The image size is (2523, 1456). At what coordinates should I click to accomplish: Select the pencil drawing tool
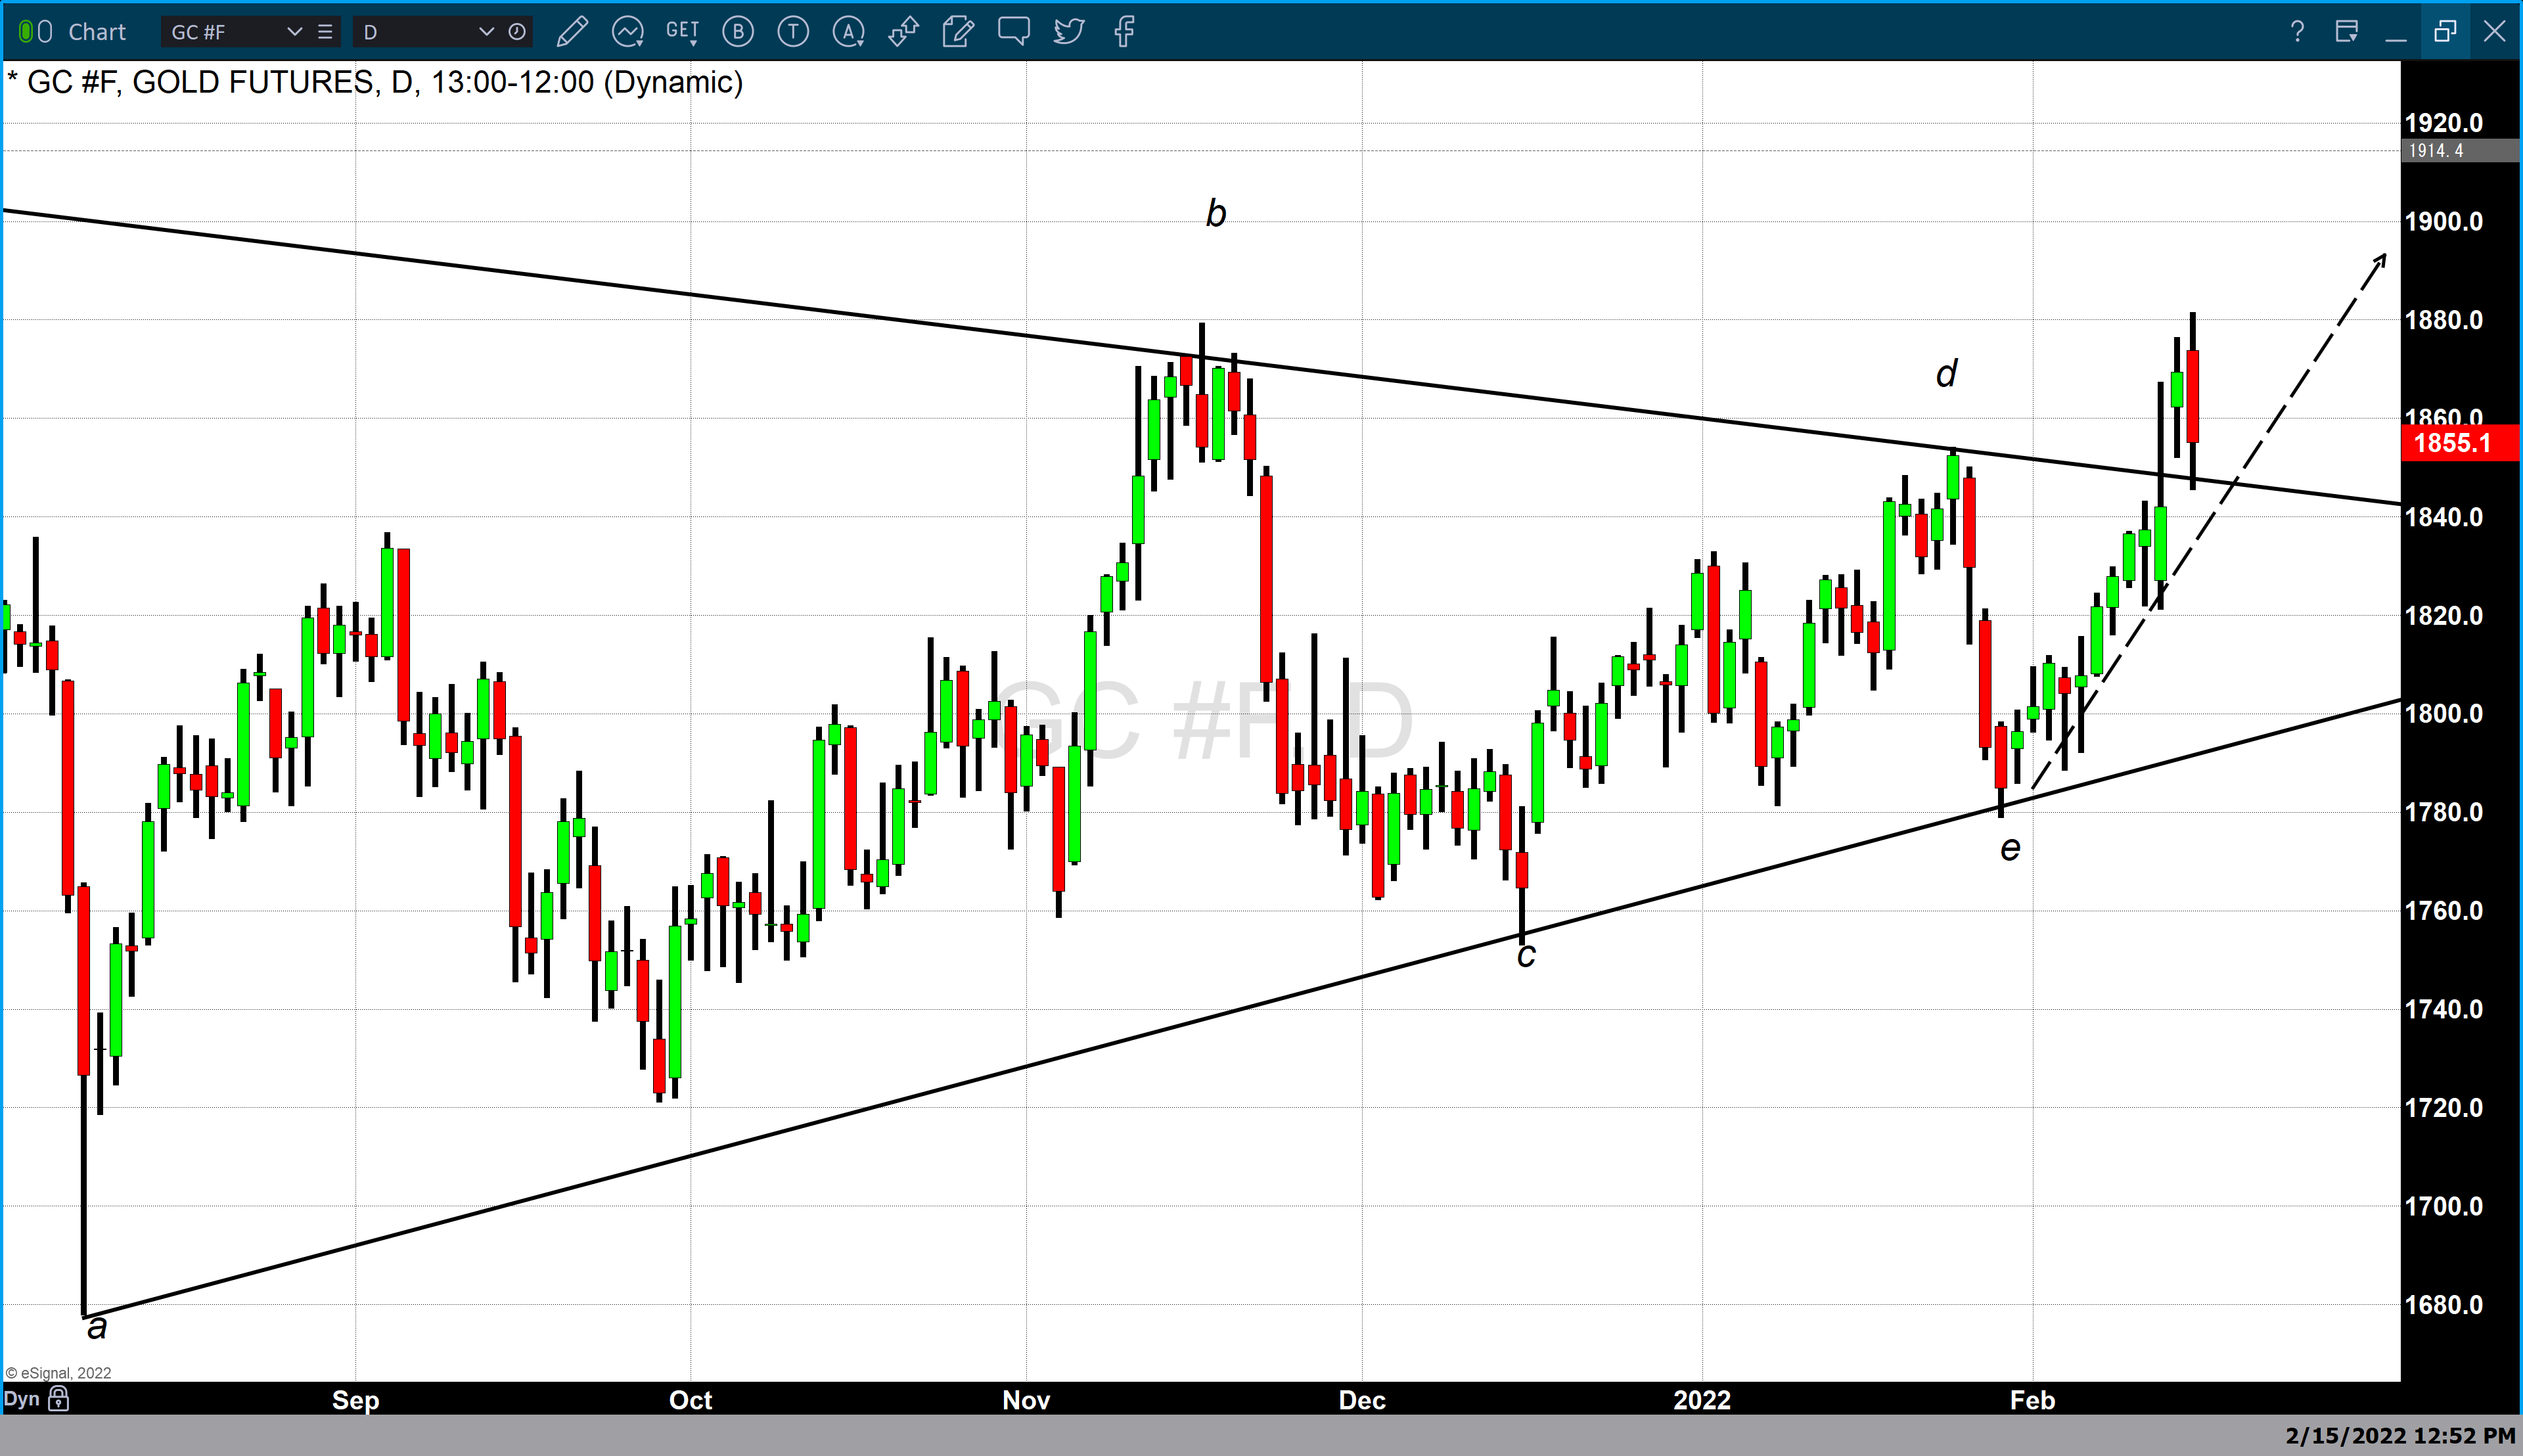point(572,32)
